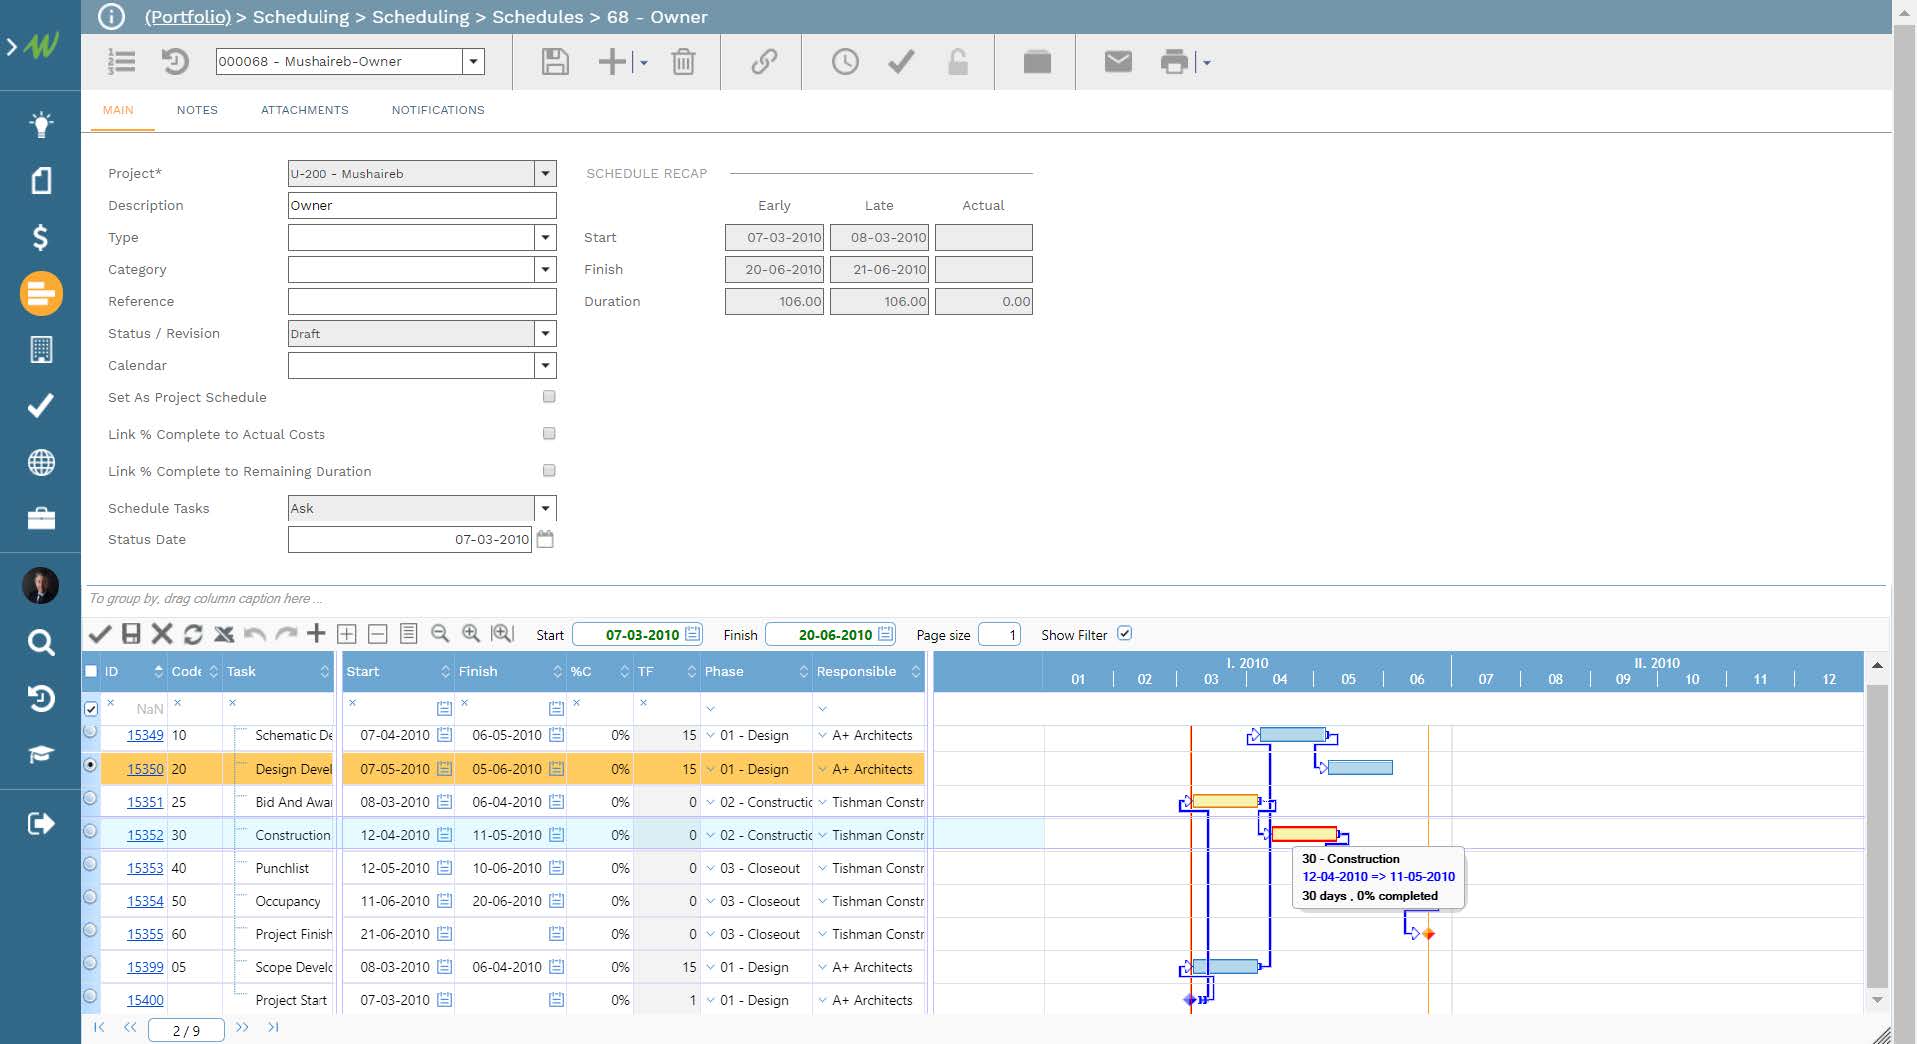Click the red Construction Gantt bar

pos(1303,834)
